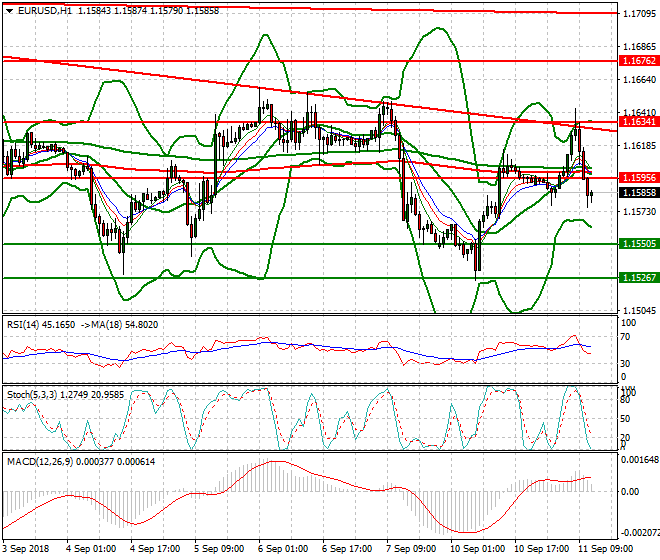Select the 1.15505 green level label
The image size is (660, 560).
(x=639, y=244)
